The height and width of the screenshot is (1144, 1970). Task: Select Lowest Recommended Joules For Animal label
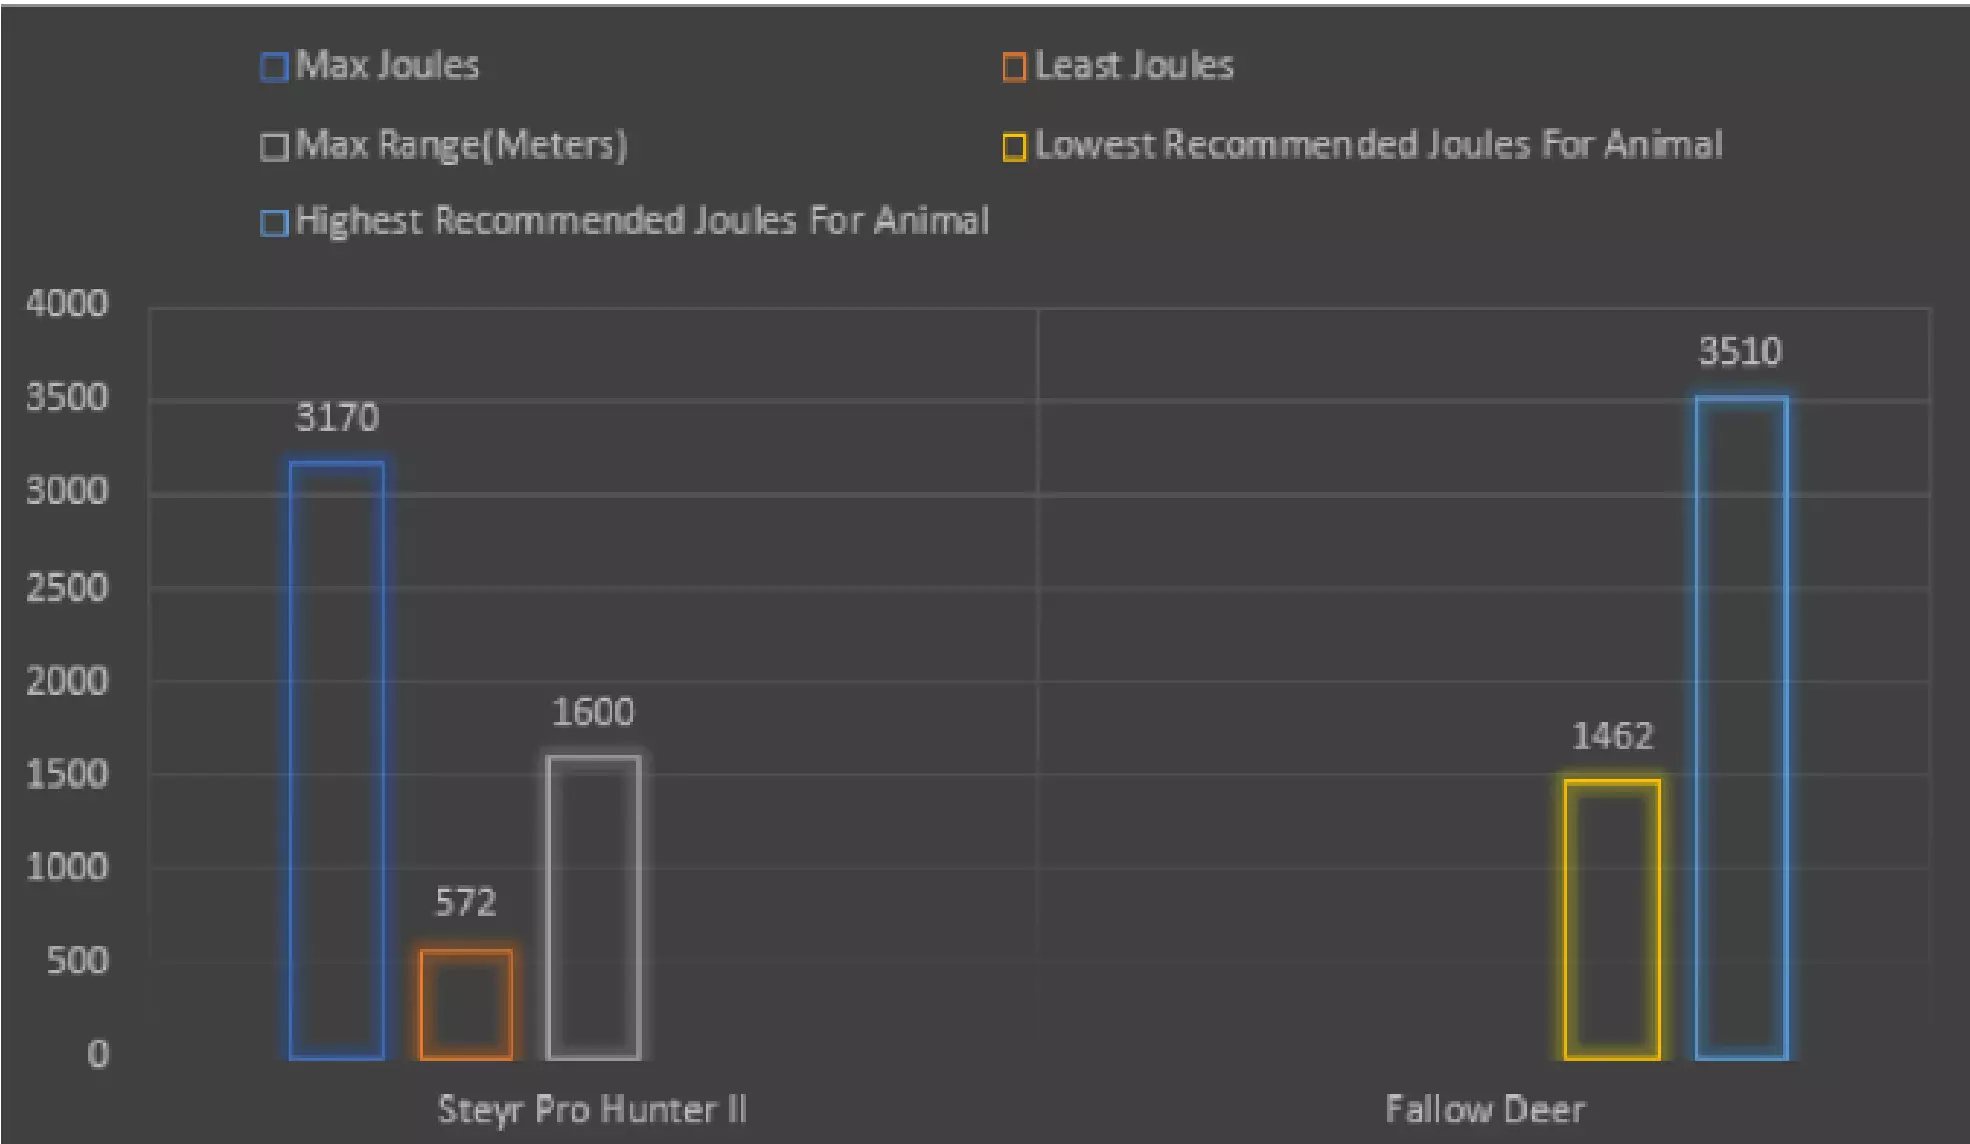click(1378, 146)
